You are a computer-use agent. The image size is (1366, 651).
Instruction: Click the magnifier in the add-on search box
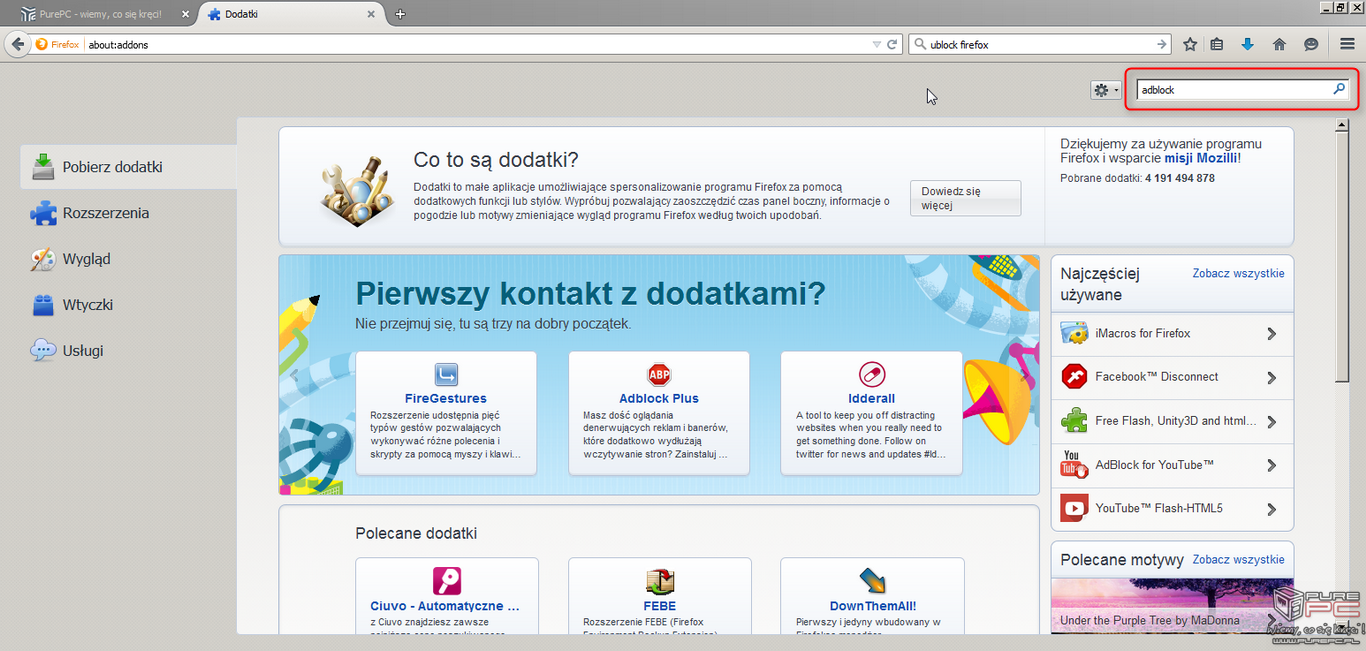[1340, 89]
